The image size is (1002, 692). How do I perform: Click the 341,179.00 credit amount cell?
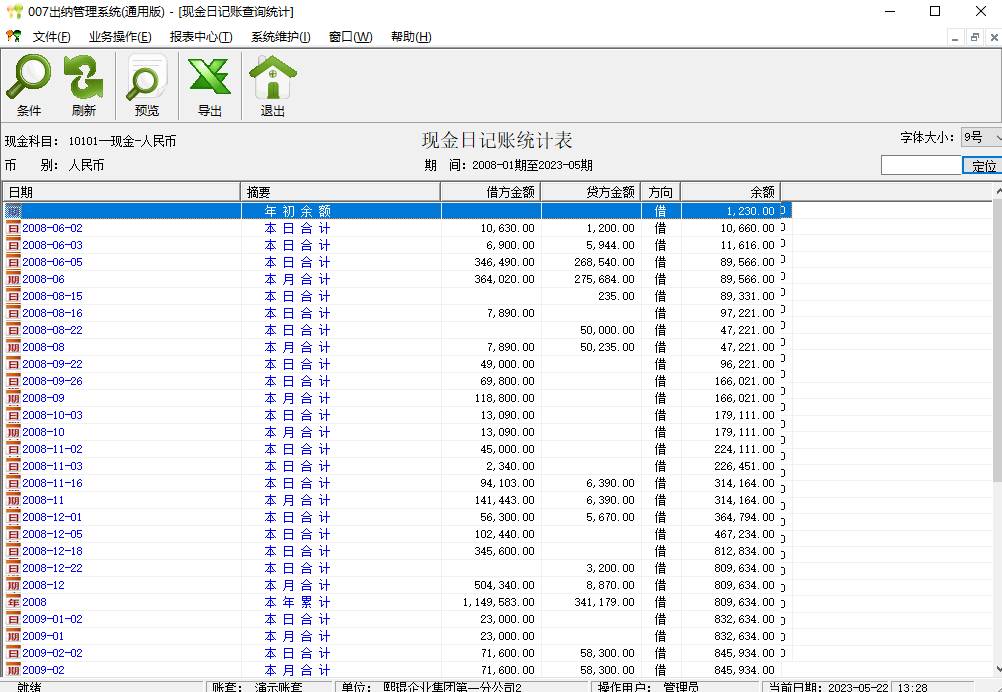click(592, 602)
